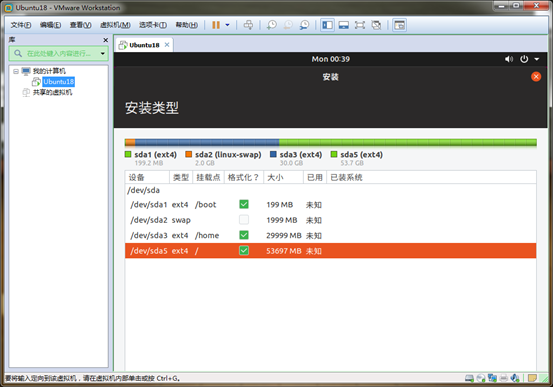Open the 虚拟机(M) menu

point(115,25)
